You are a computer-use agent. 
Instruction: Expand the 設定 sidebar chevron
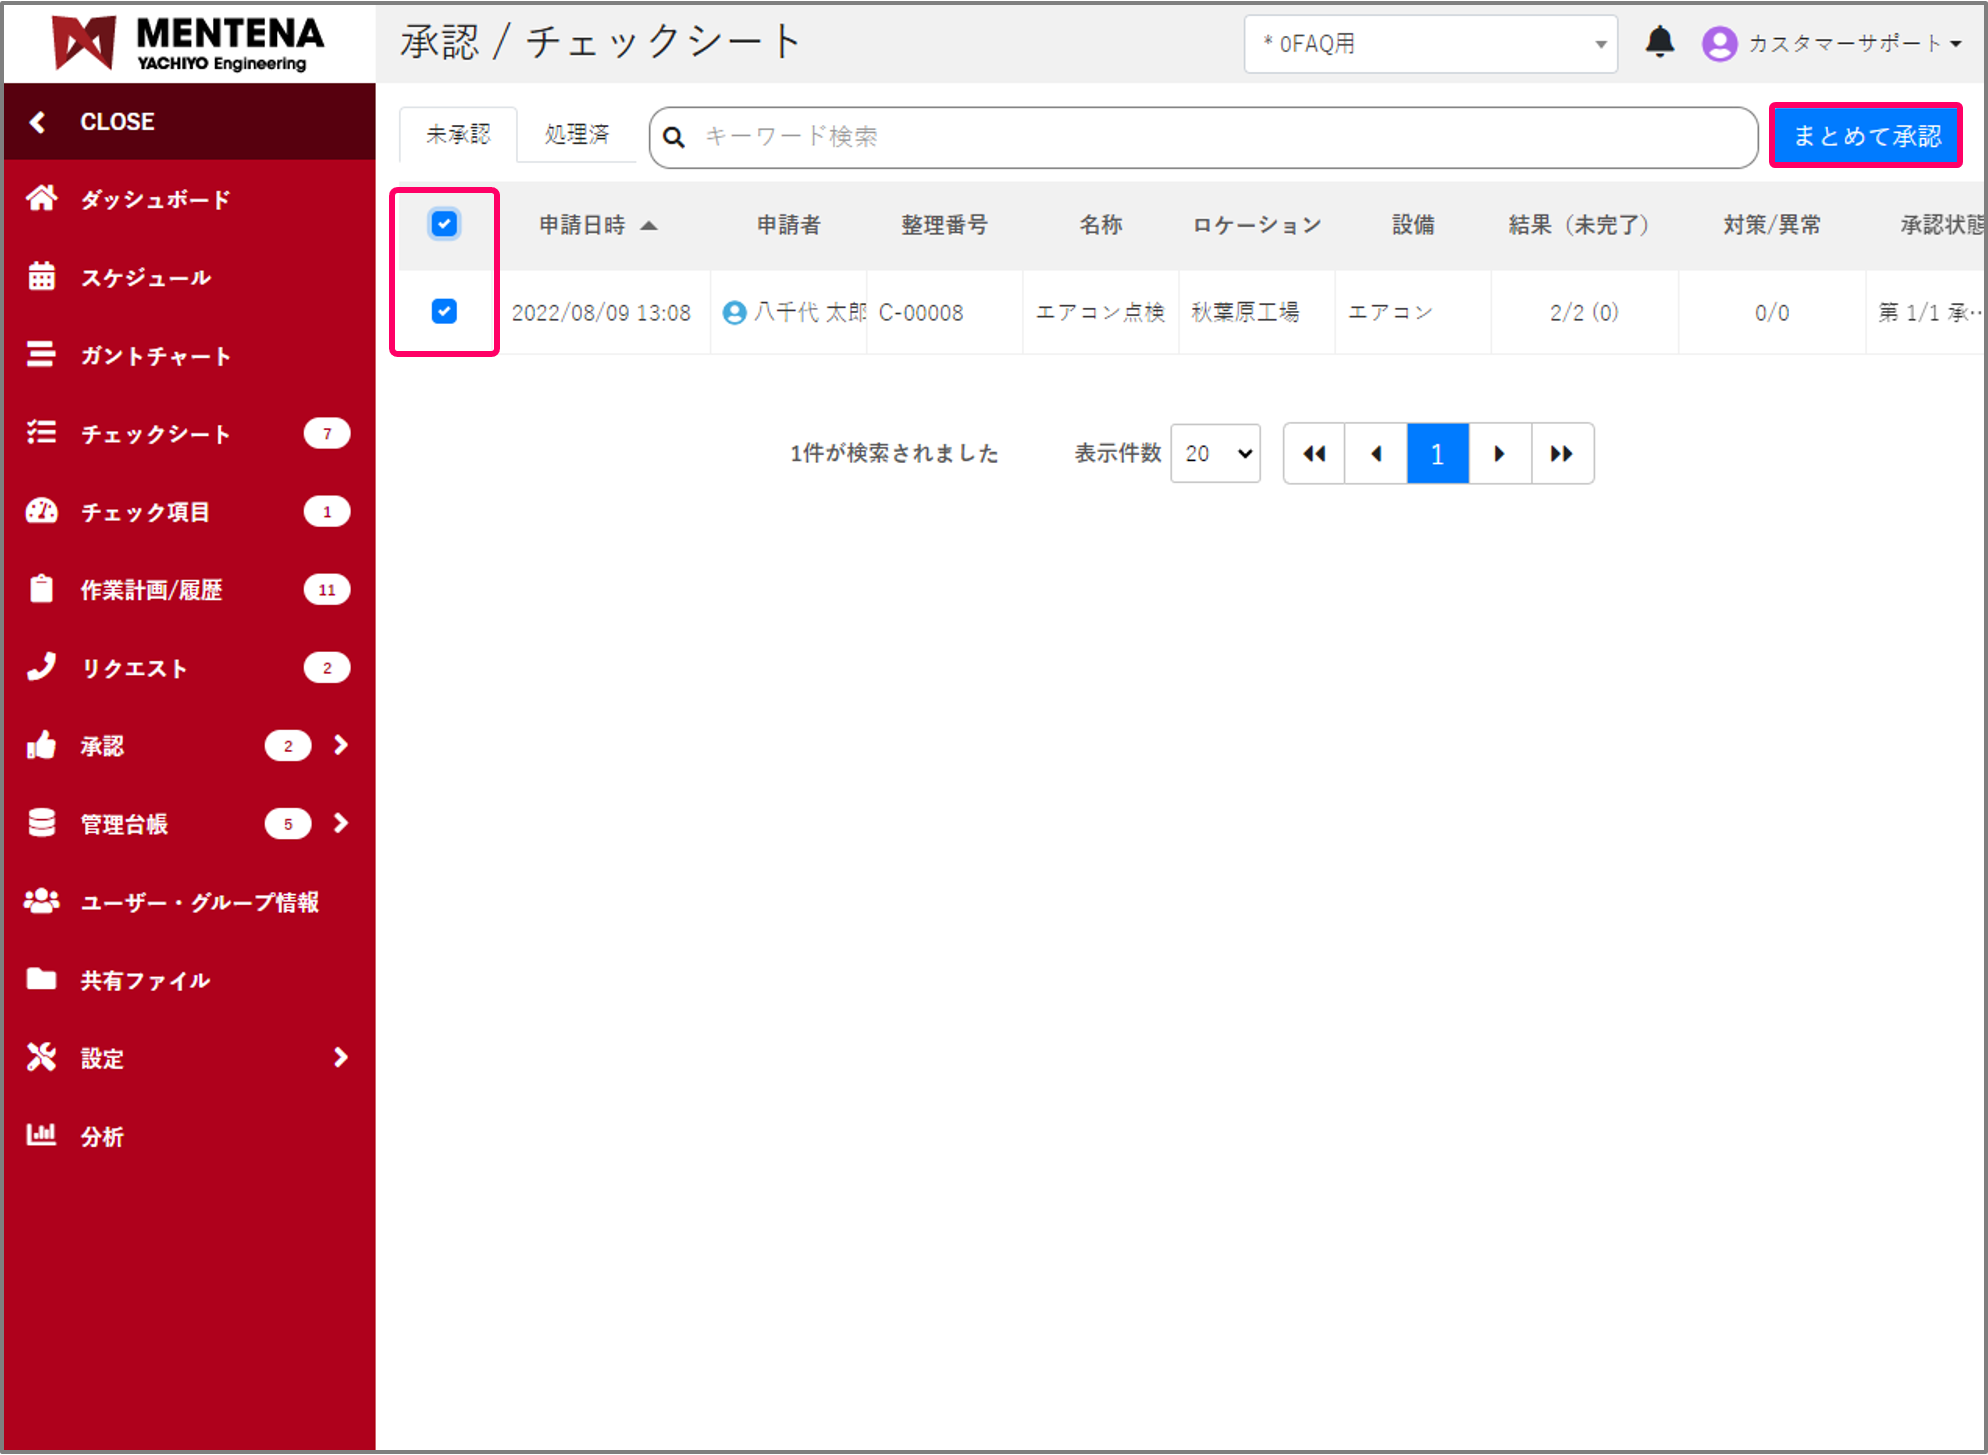[x=340, y=1057]
